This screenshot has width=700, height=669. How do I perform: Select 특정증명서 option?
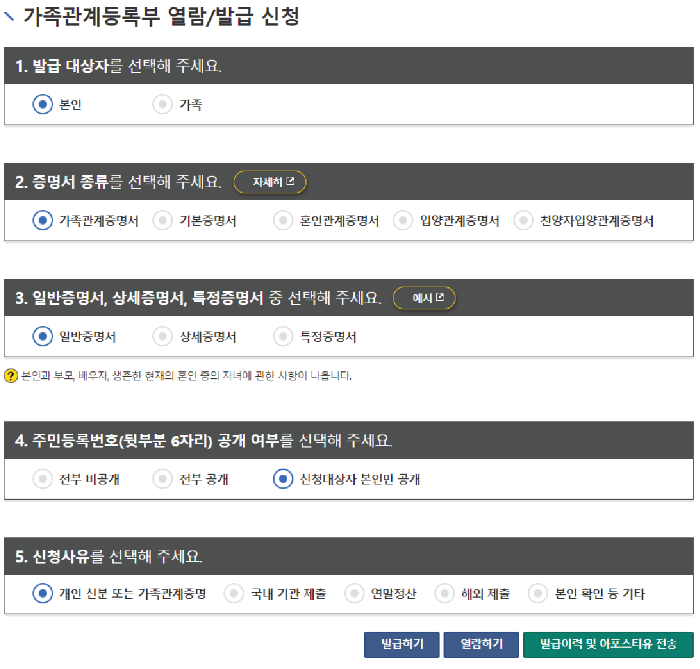(283, 337)
